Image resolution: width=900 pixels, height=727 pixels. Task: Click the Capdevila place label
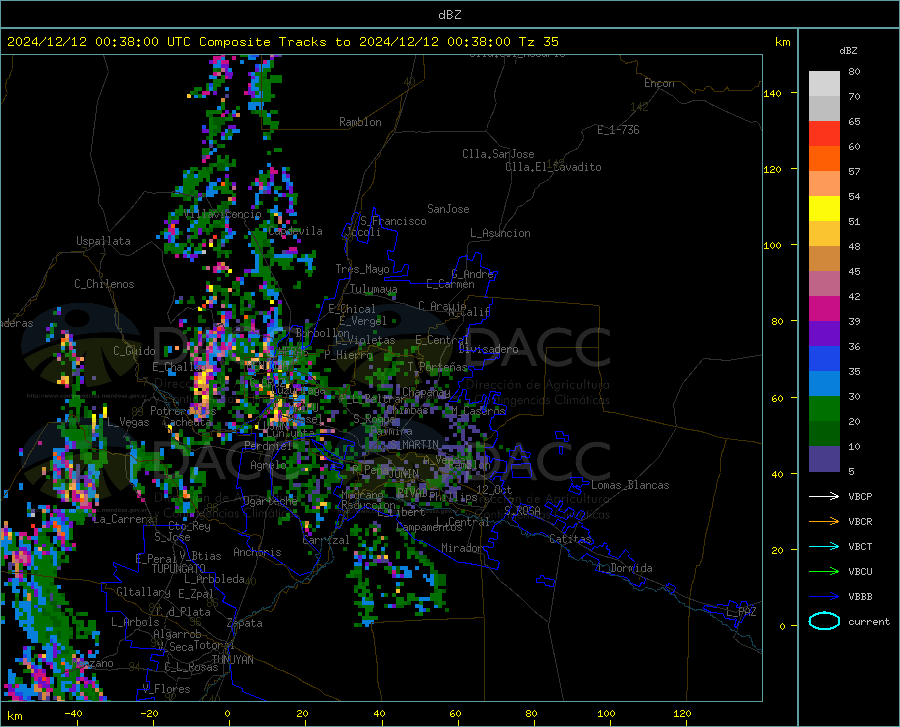pyautogui.click(x=296, y=231)
